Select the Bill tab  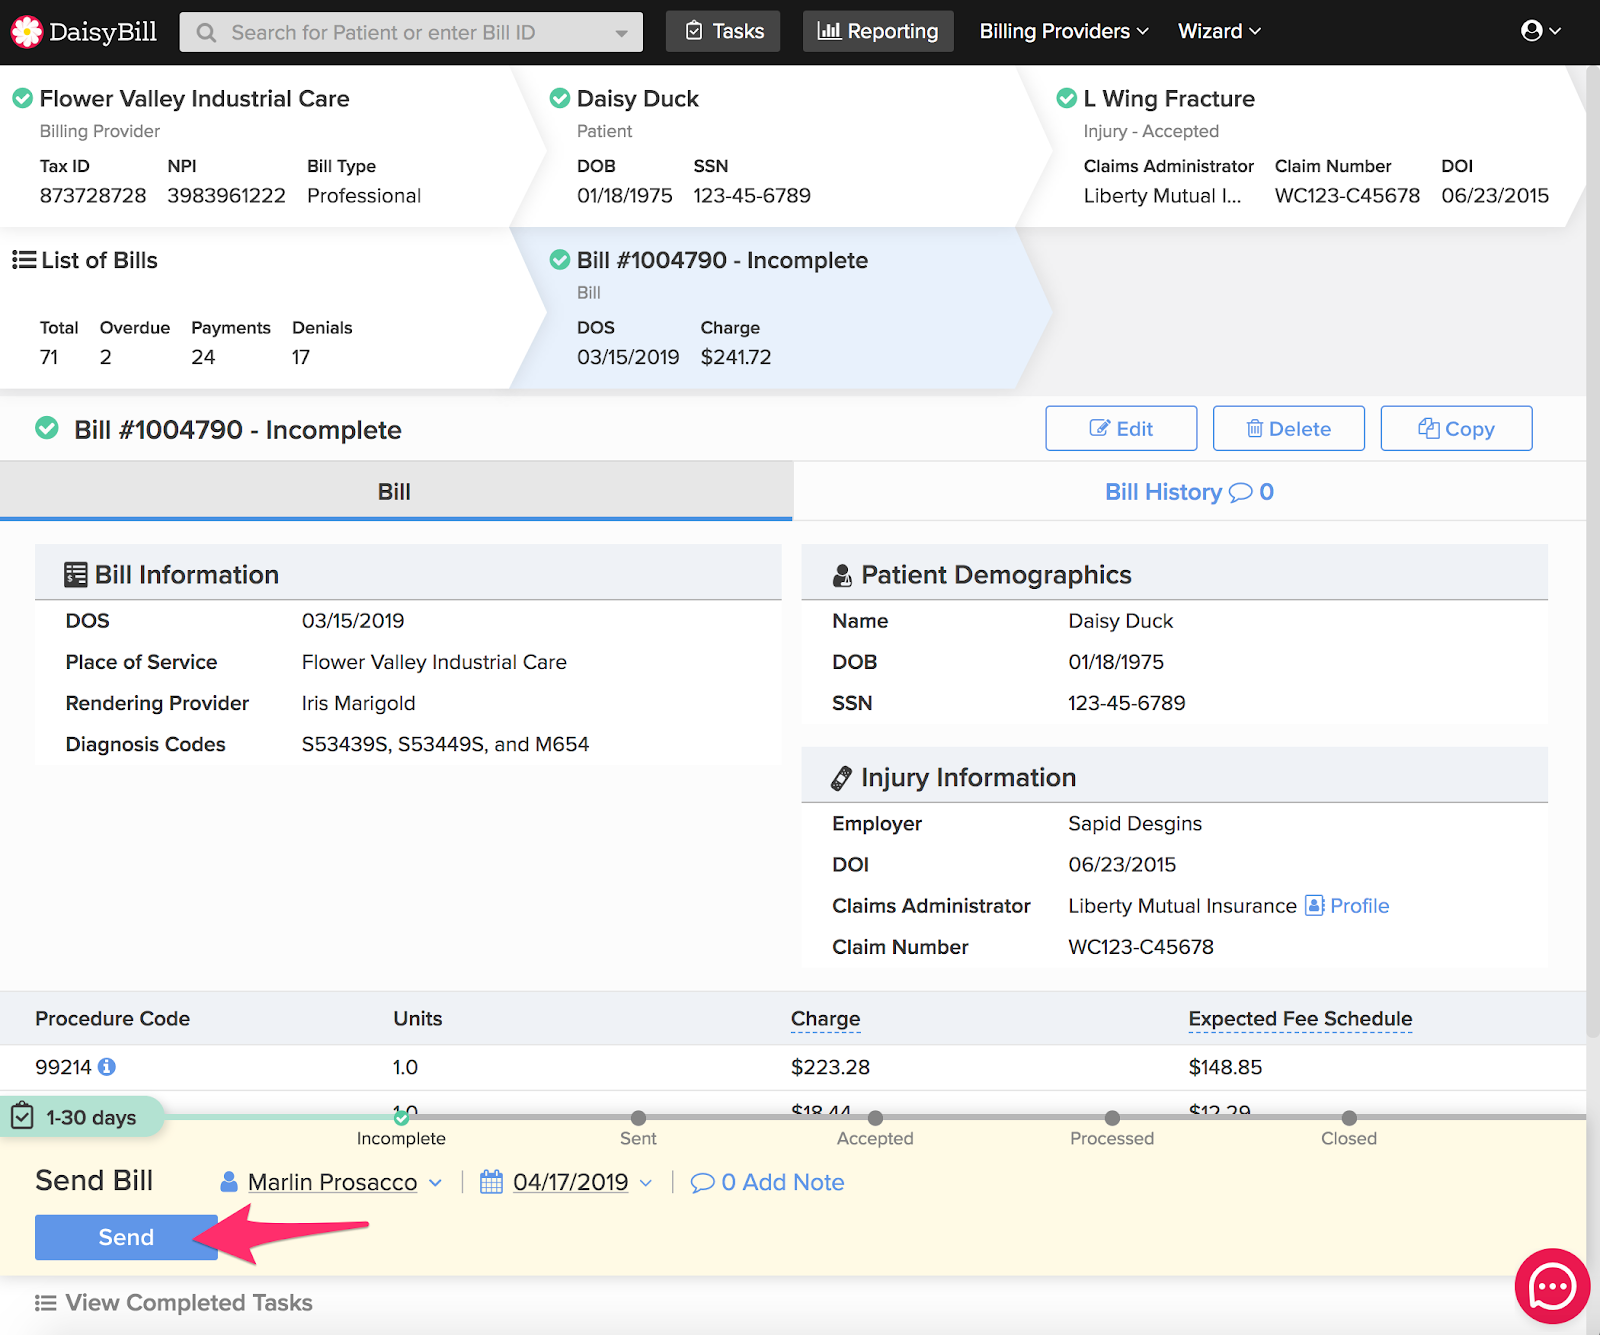[395, 492]
